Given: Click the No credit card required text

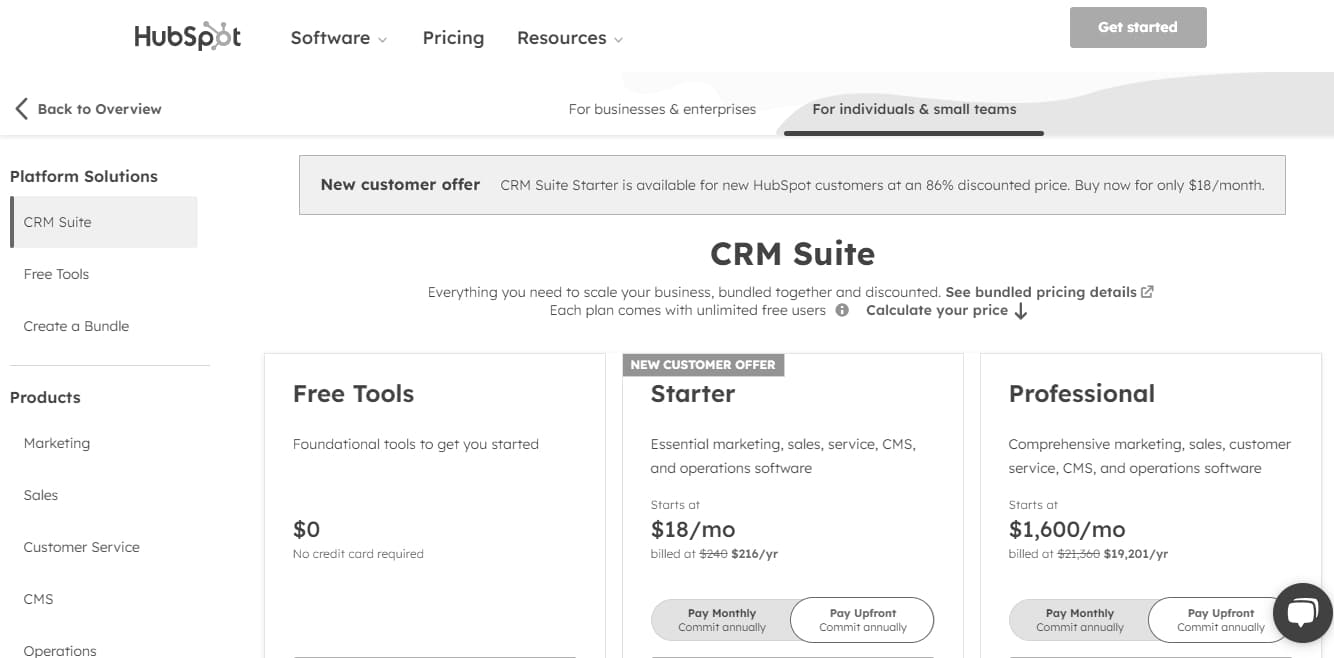Looking at the screenshot, I should (x=358, y=554).
